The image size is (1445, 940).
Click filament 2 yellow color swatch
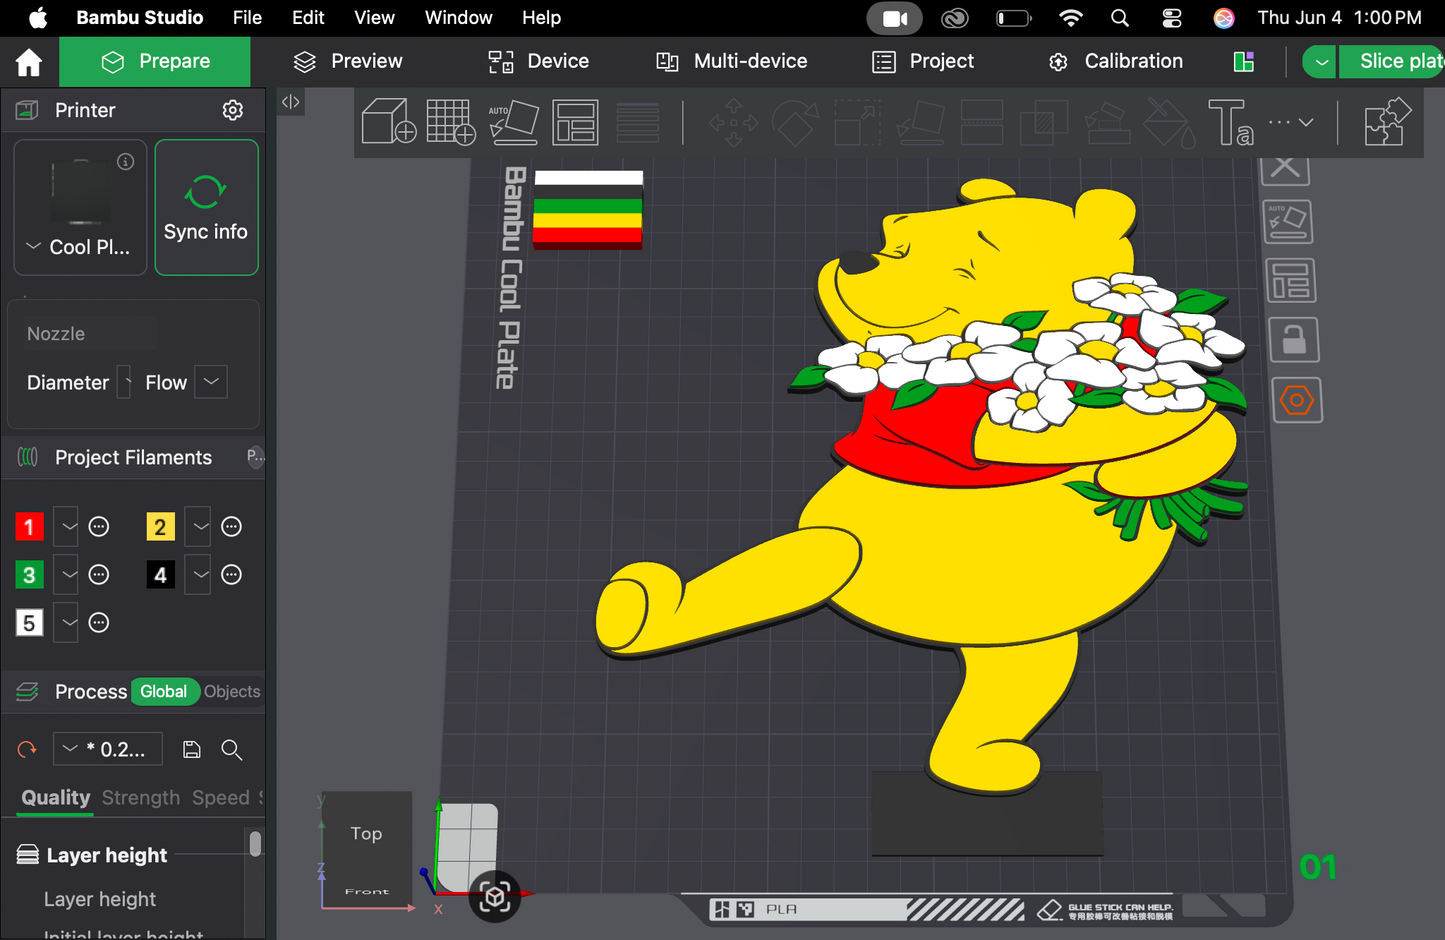160,527
